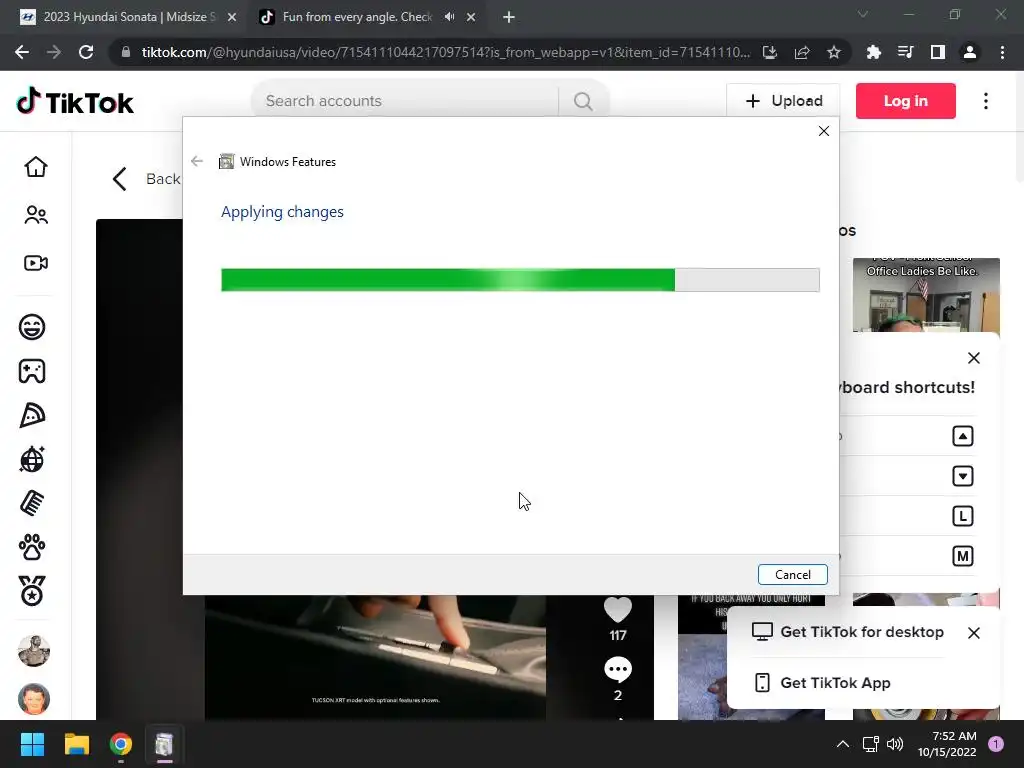Open a new browser tab
Screen dimensions: 1024x768
[509, 18]
